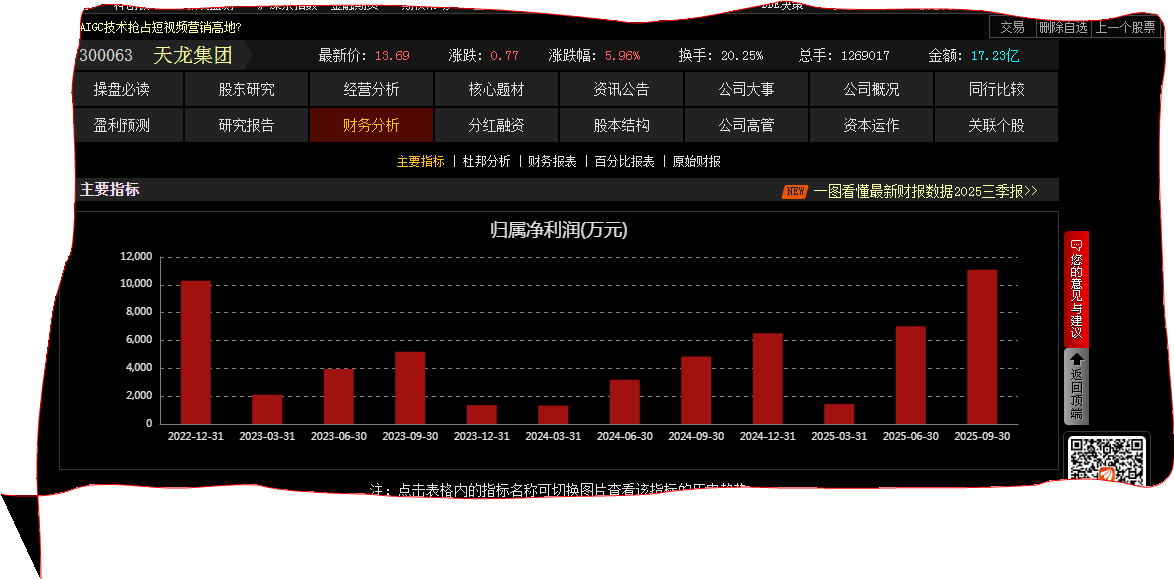
Task: Open the 操盘必读 tab
Action: (121, 90)
